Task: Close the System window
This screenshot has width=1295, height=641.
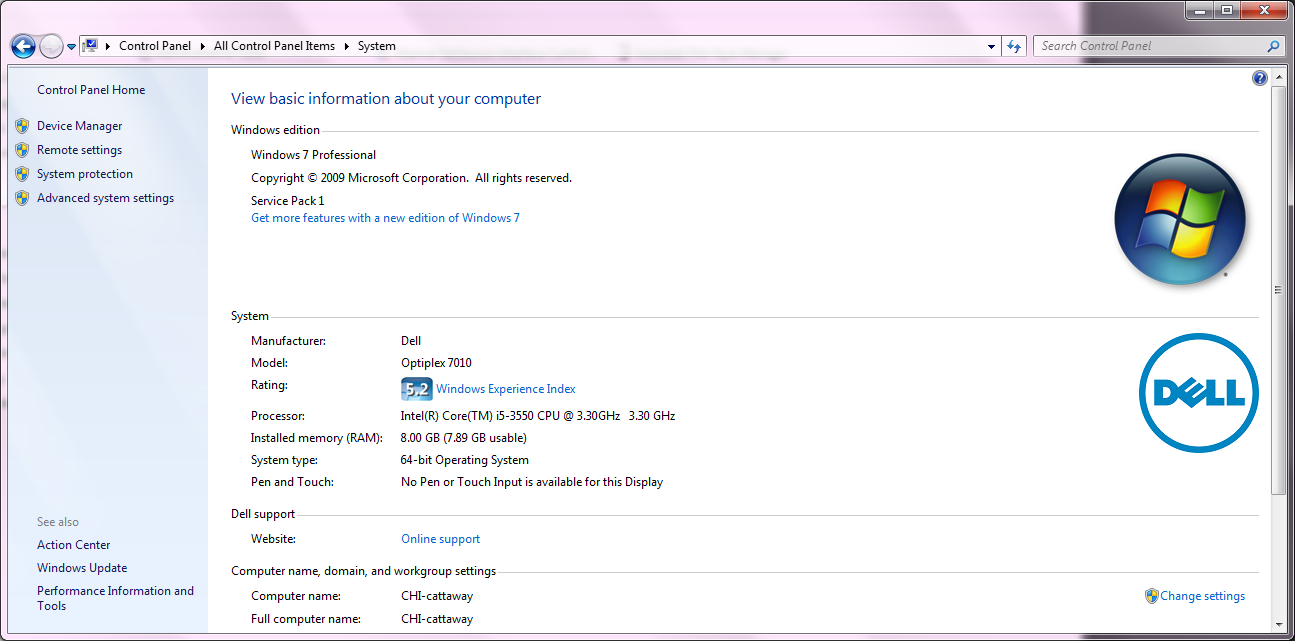Action: 1263,9
